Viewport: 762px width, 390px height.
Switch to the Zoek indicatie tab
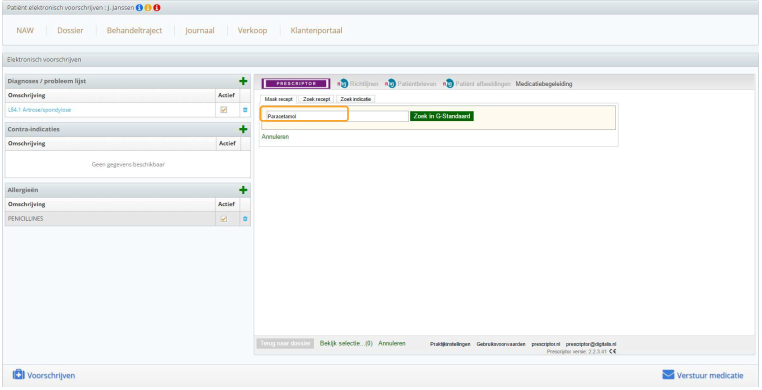(355, 99)
